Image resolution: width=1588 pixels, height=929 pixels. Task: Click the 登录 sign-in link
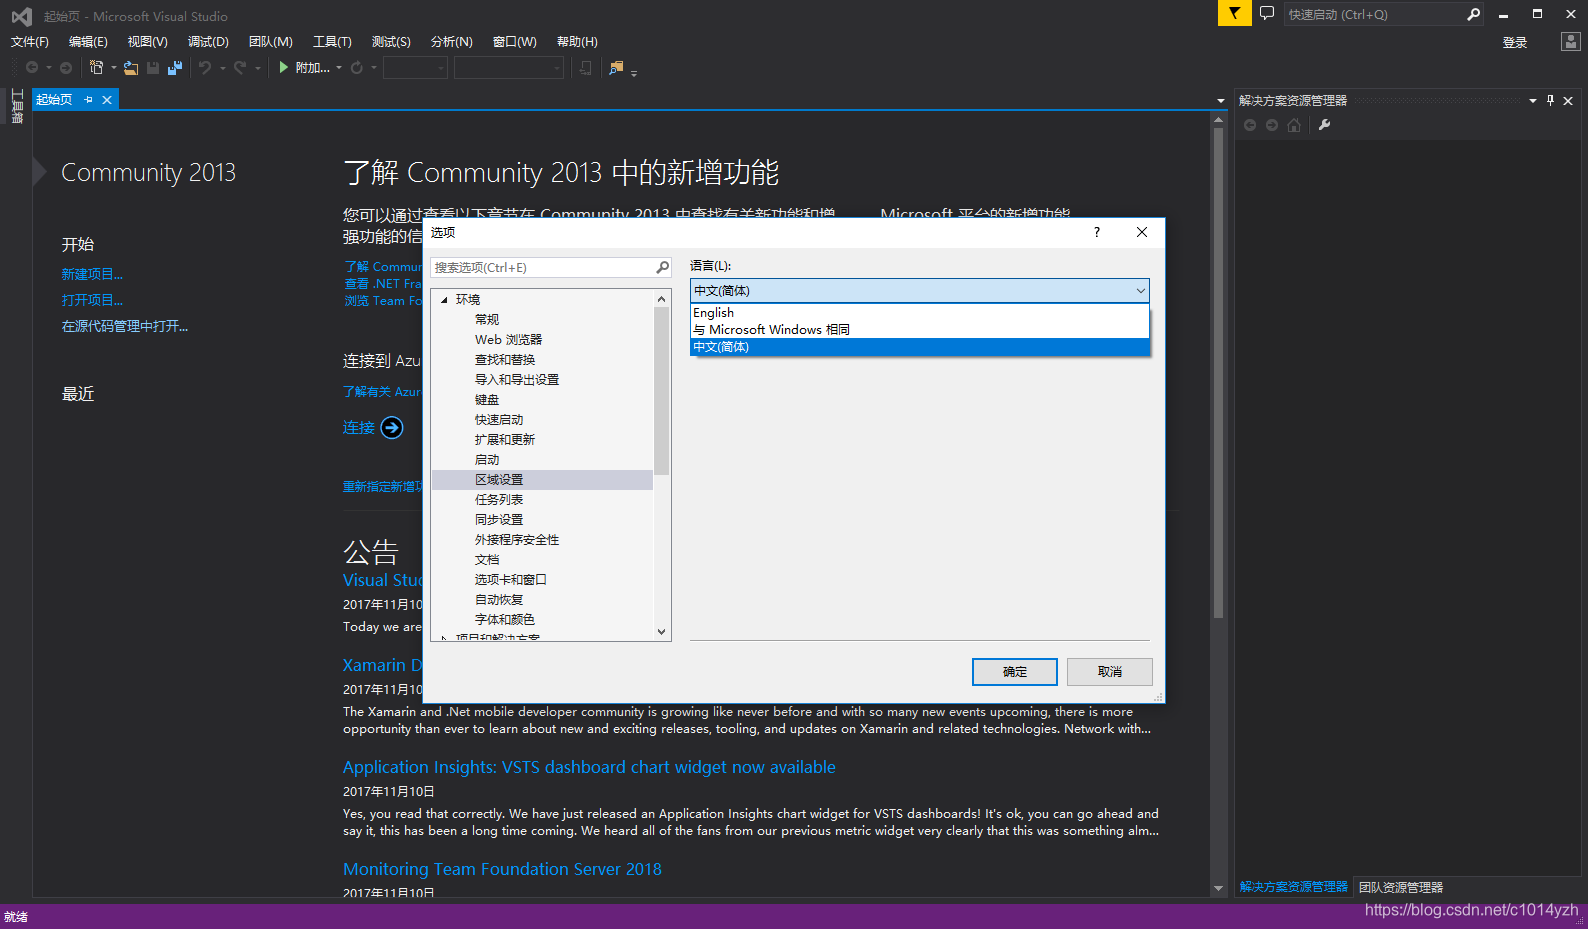pyautogui.click(x=1515, y=42)
